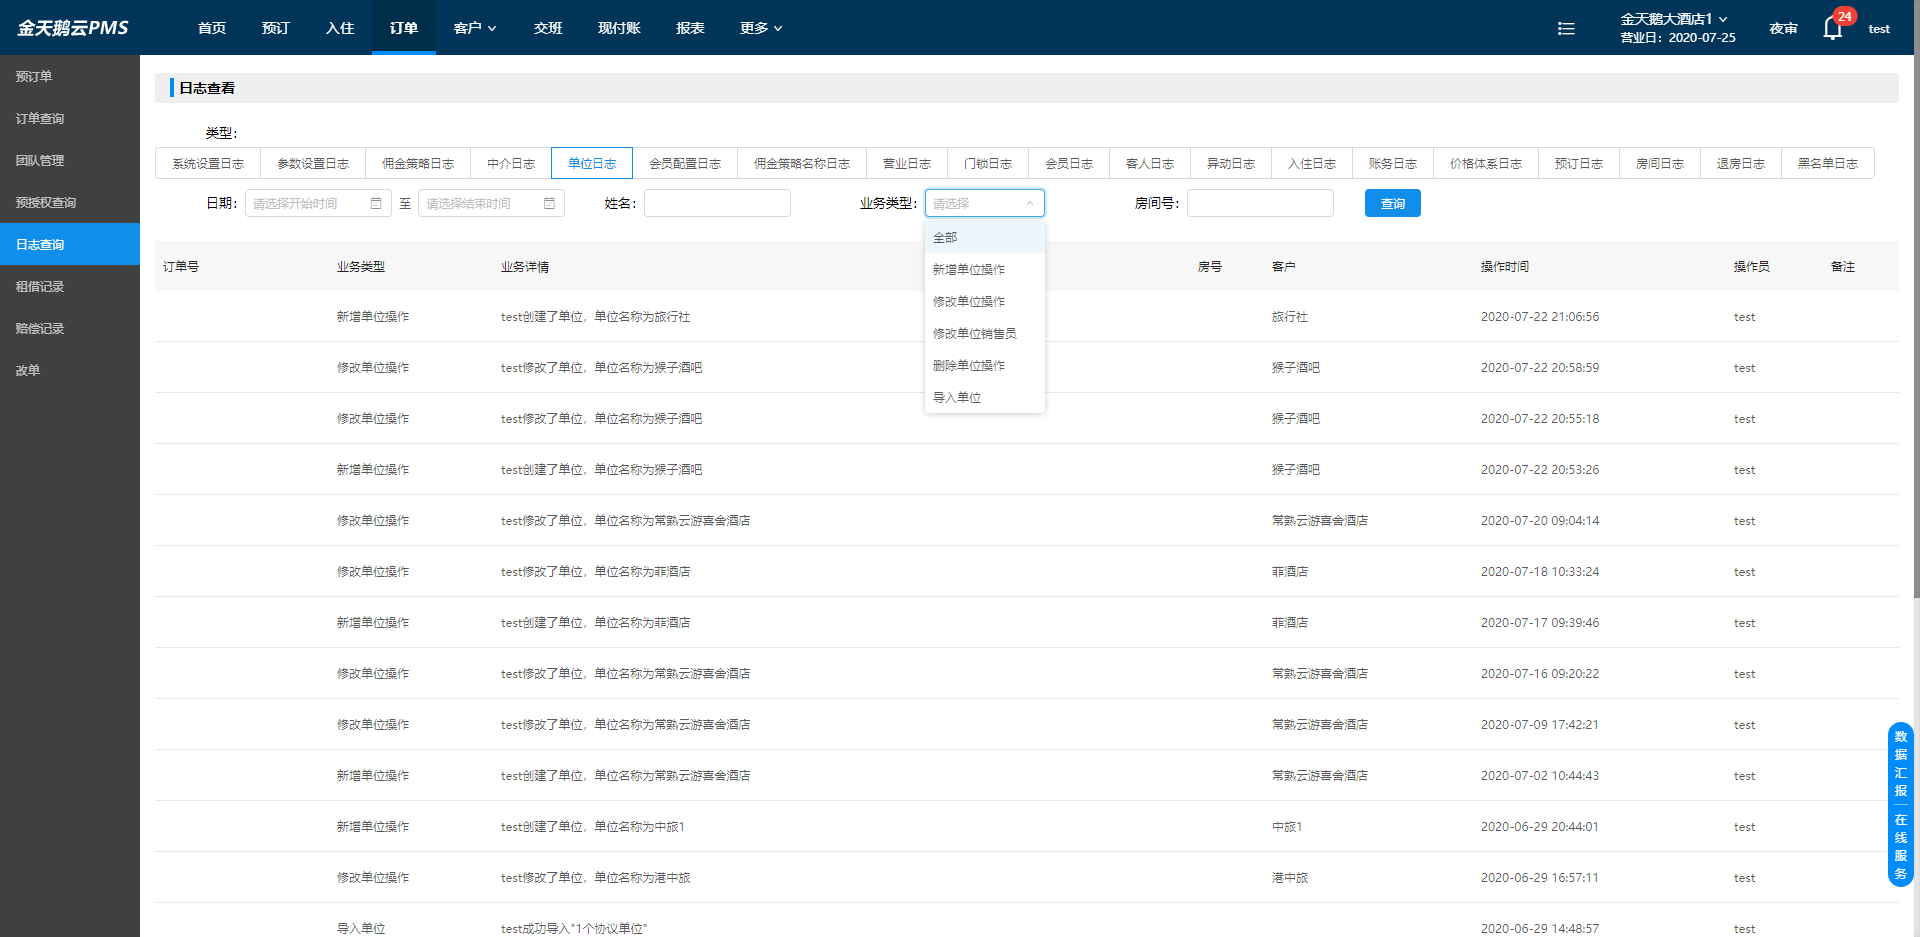This screenshot has height=937, width=1920.
Task: Click the 查询 search button
Action: coord(1392,203)
